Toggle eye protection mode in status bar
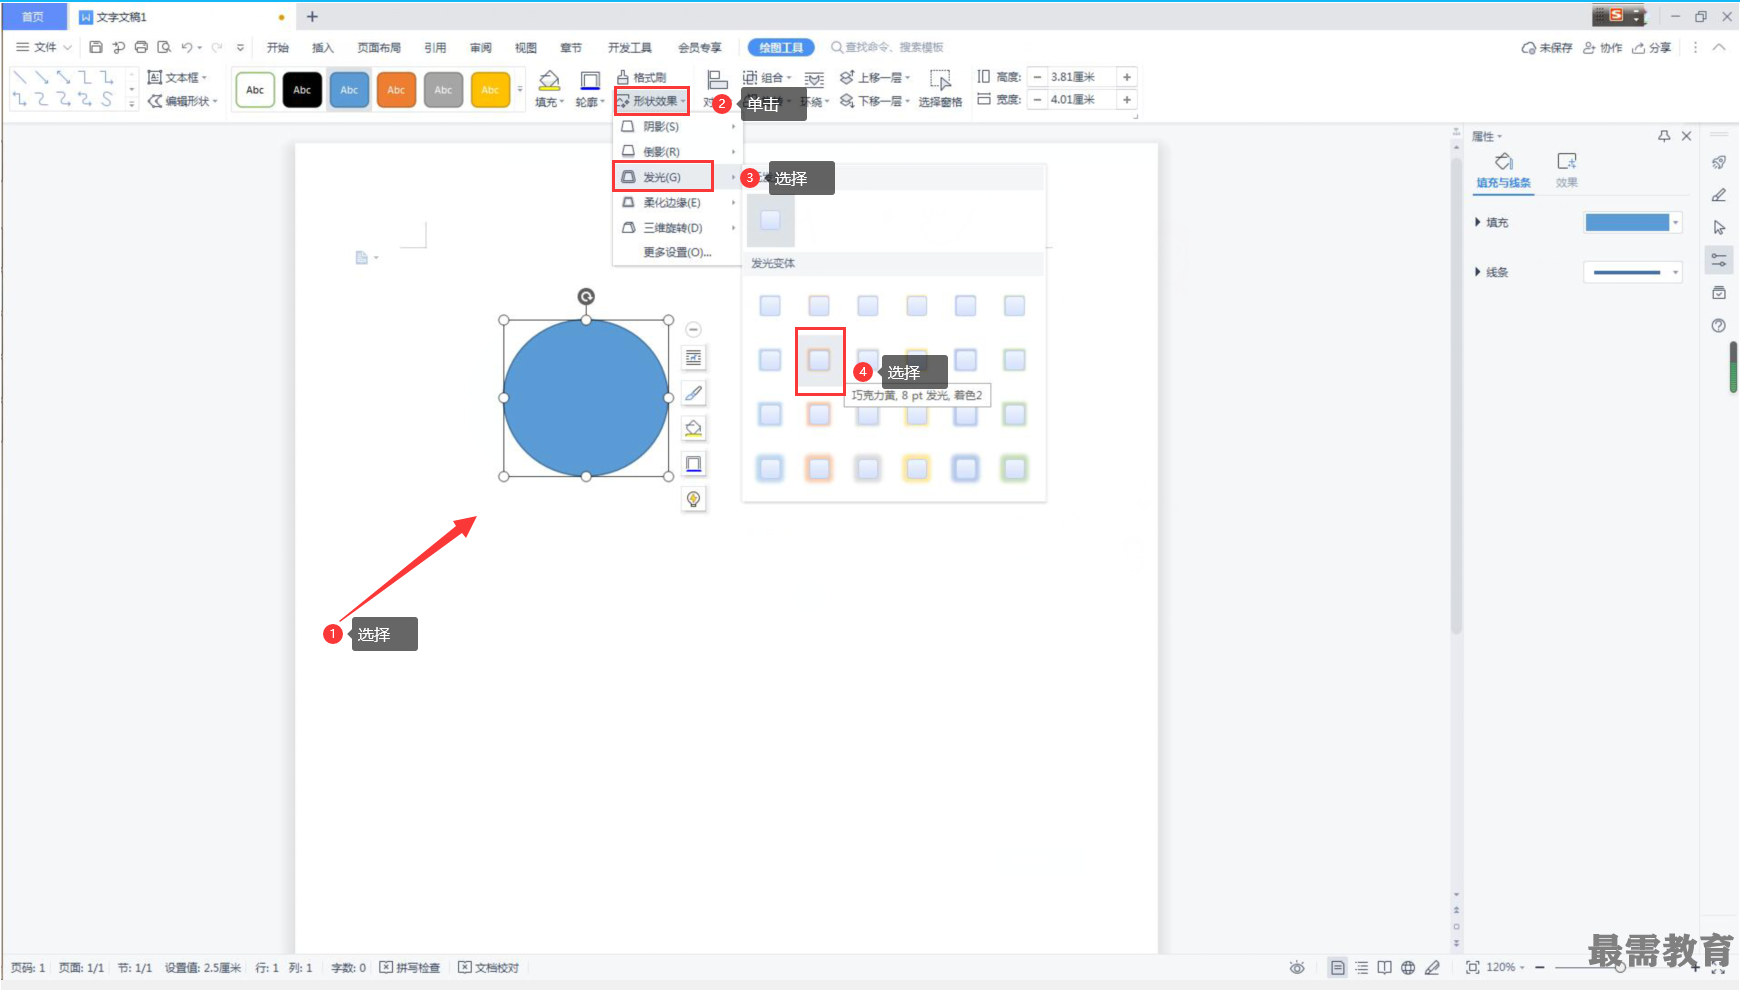The height and width of the screenshot is (990, 1740). click(x=1297, y=967)
